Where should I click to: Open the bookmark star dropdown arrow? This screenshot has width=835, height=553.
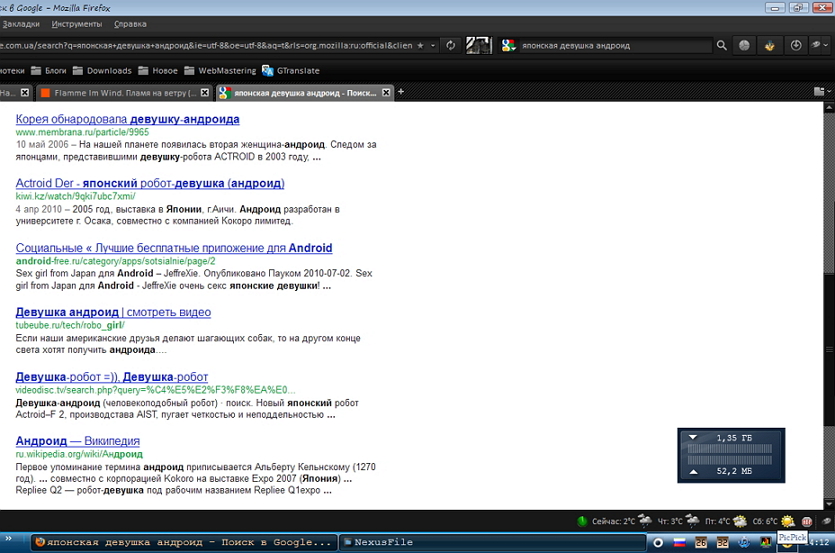[x=433, y=46]
